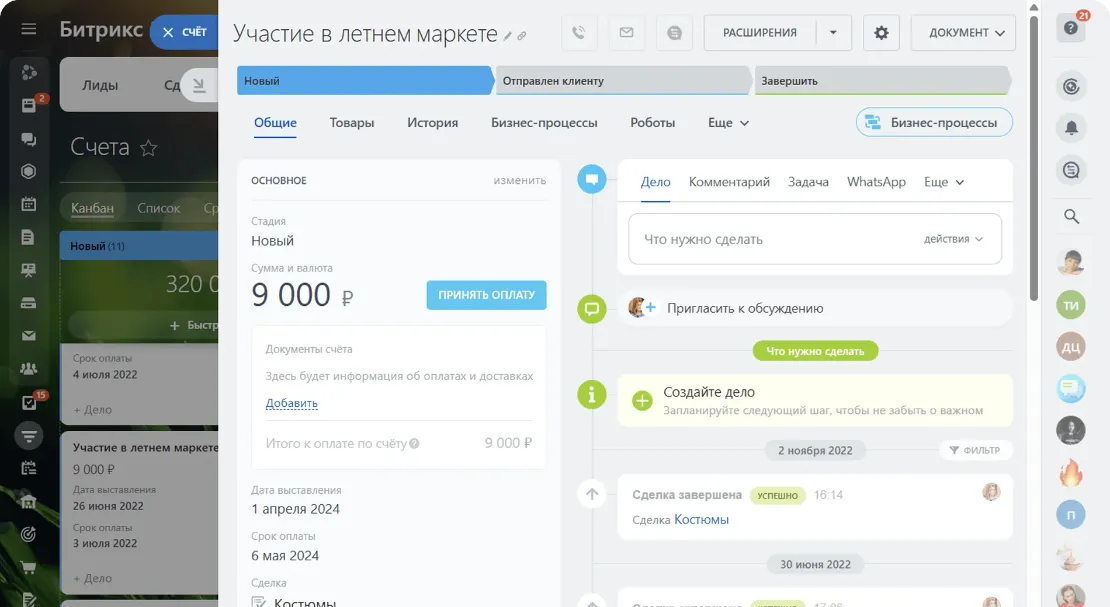Open the Костюмы deal link
Screen dimensions: 1110x607
(x=702, y=519)
